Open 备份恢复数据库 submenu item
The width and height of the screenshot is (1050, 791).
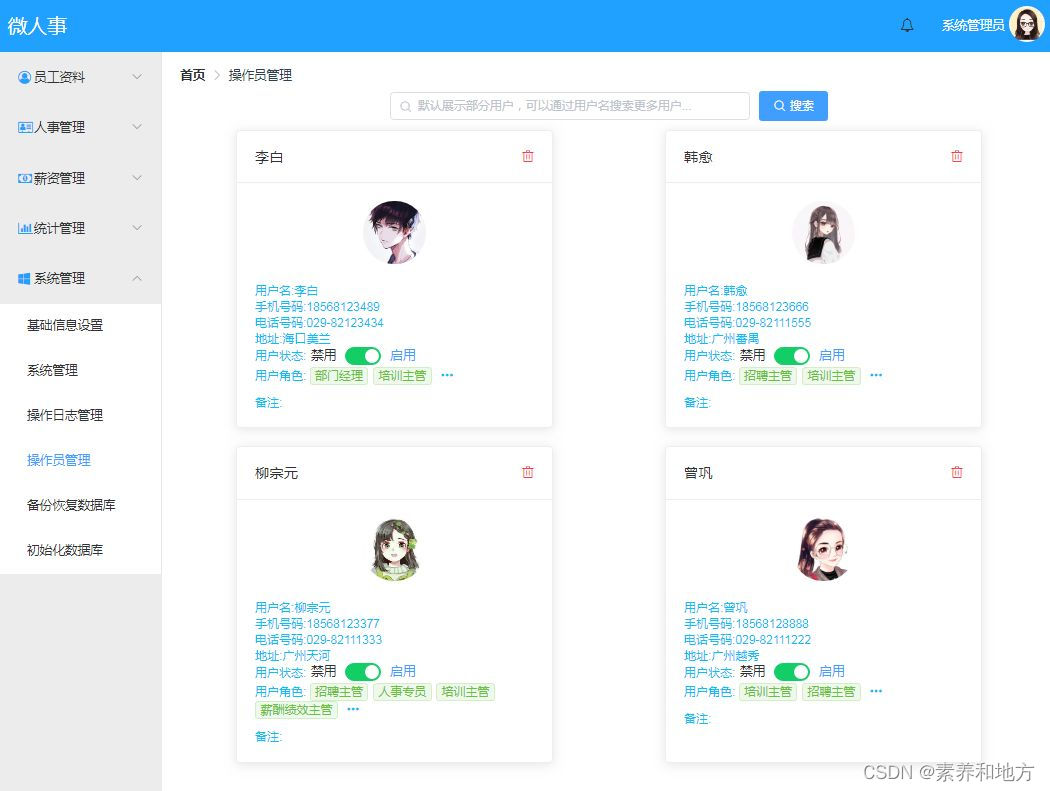coord(80,505)
